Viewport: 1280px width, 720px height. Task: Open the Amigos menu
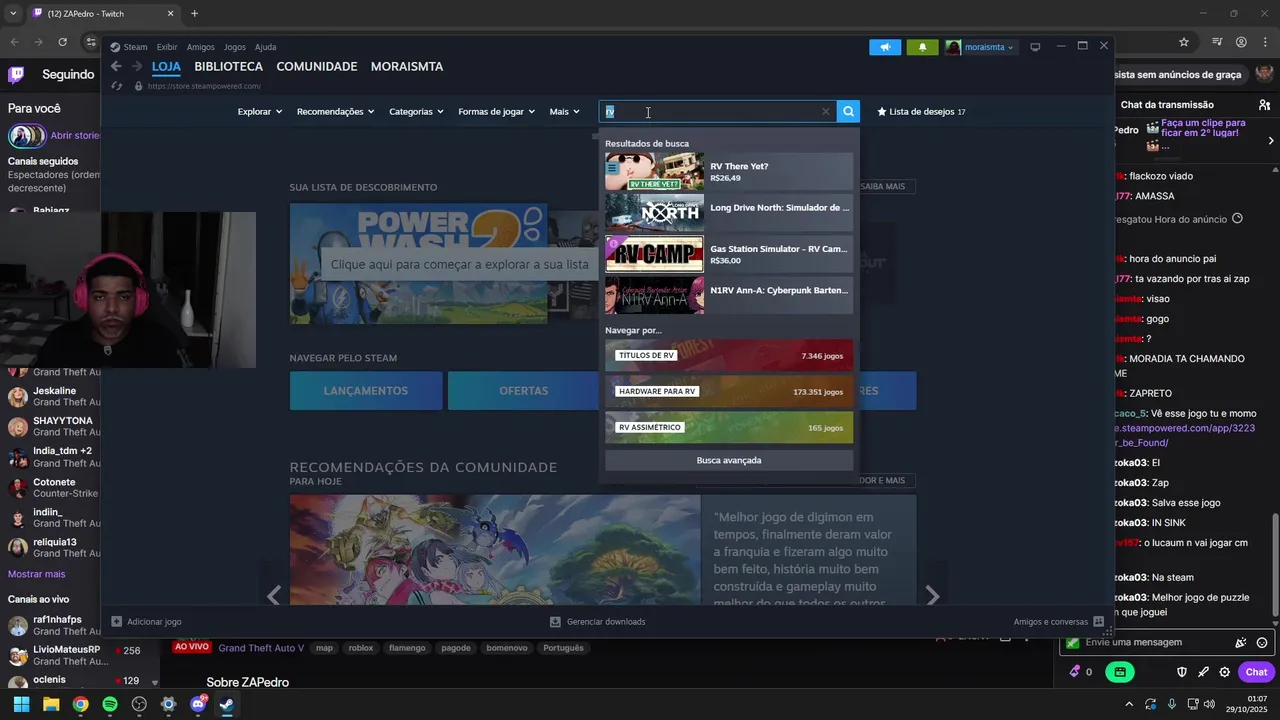coord(200,47)
